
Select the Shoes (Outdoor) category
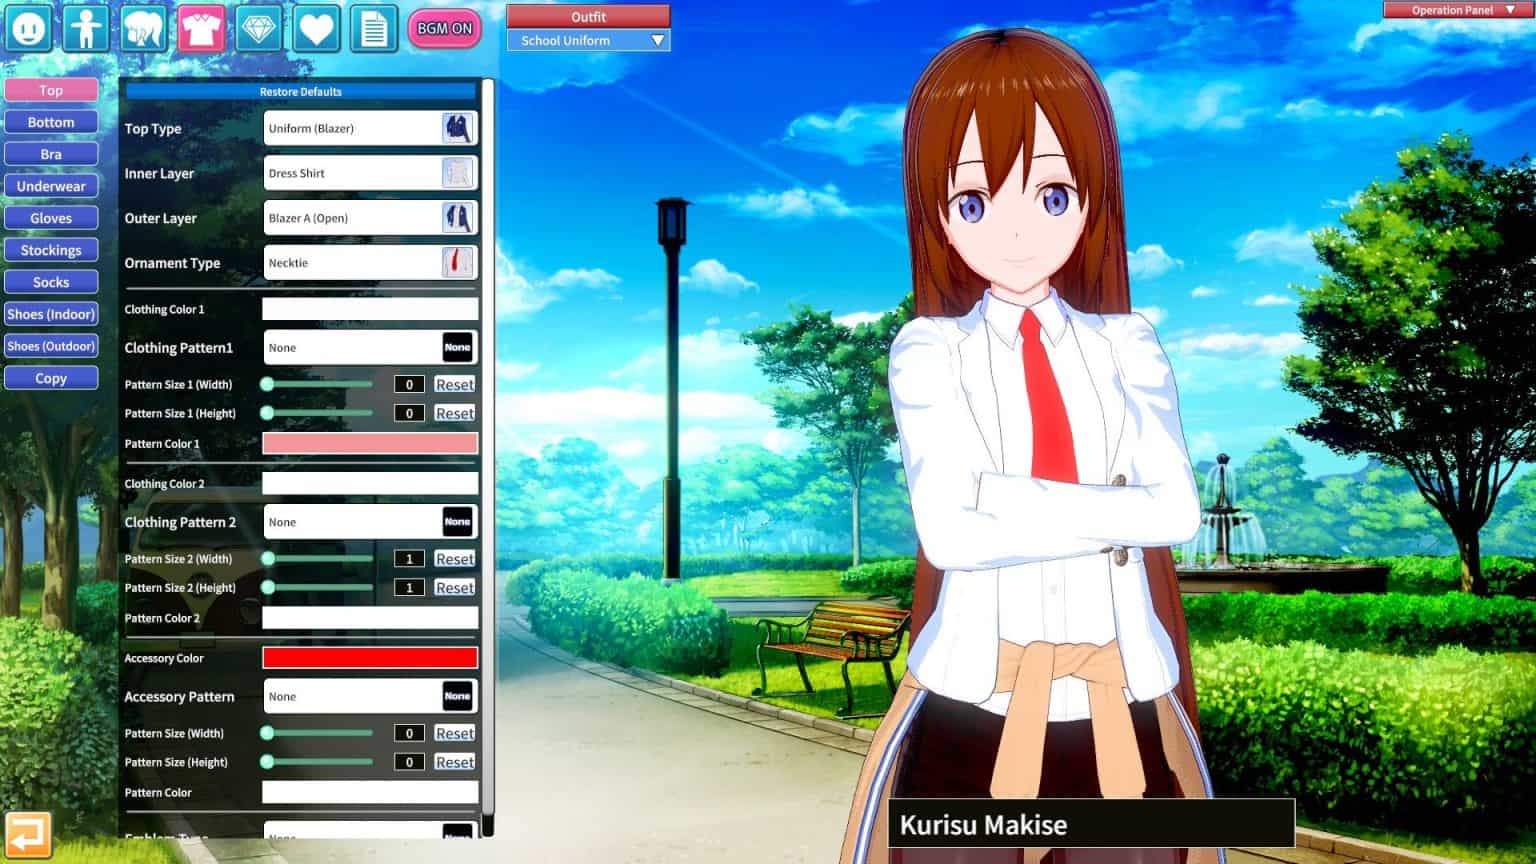point(50,346)
